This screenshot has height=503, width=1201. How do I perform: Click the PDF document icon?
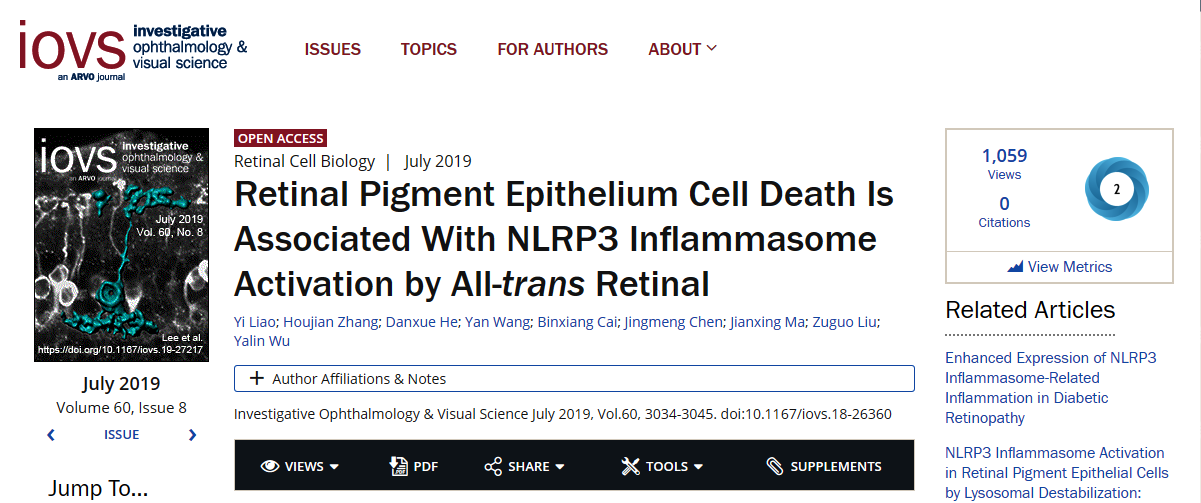click(x=398, y=466)
